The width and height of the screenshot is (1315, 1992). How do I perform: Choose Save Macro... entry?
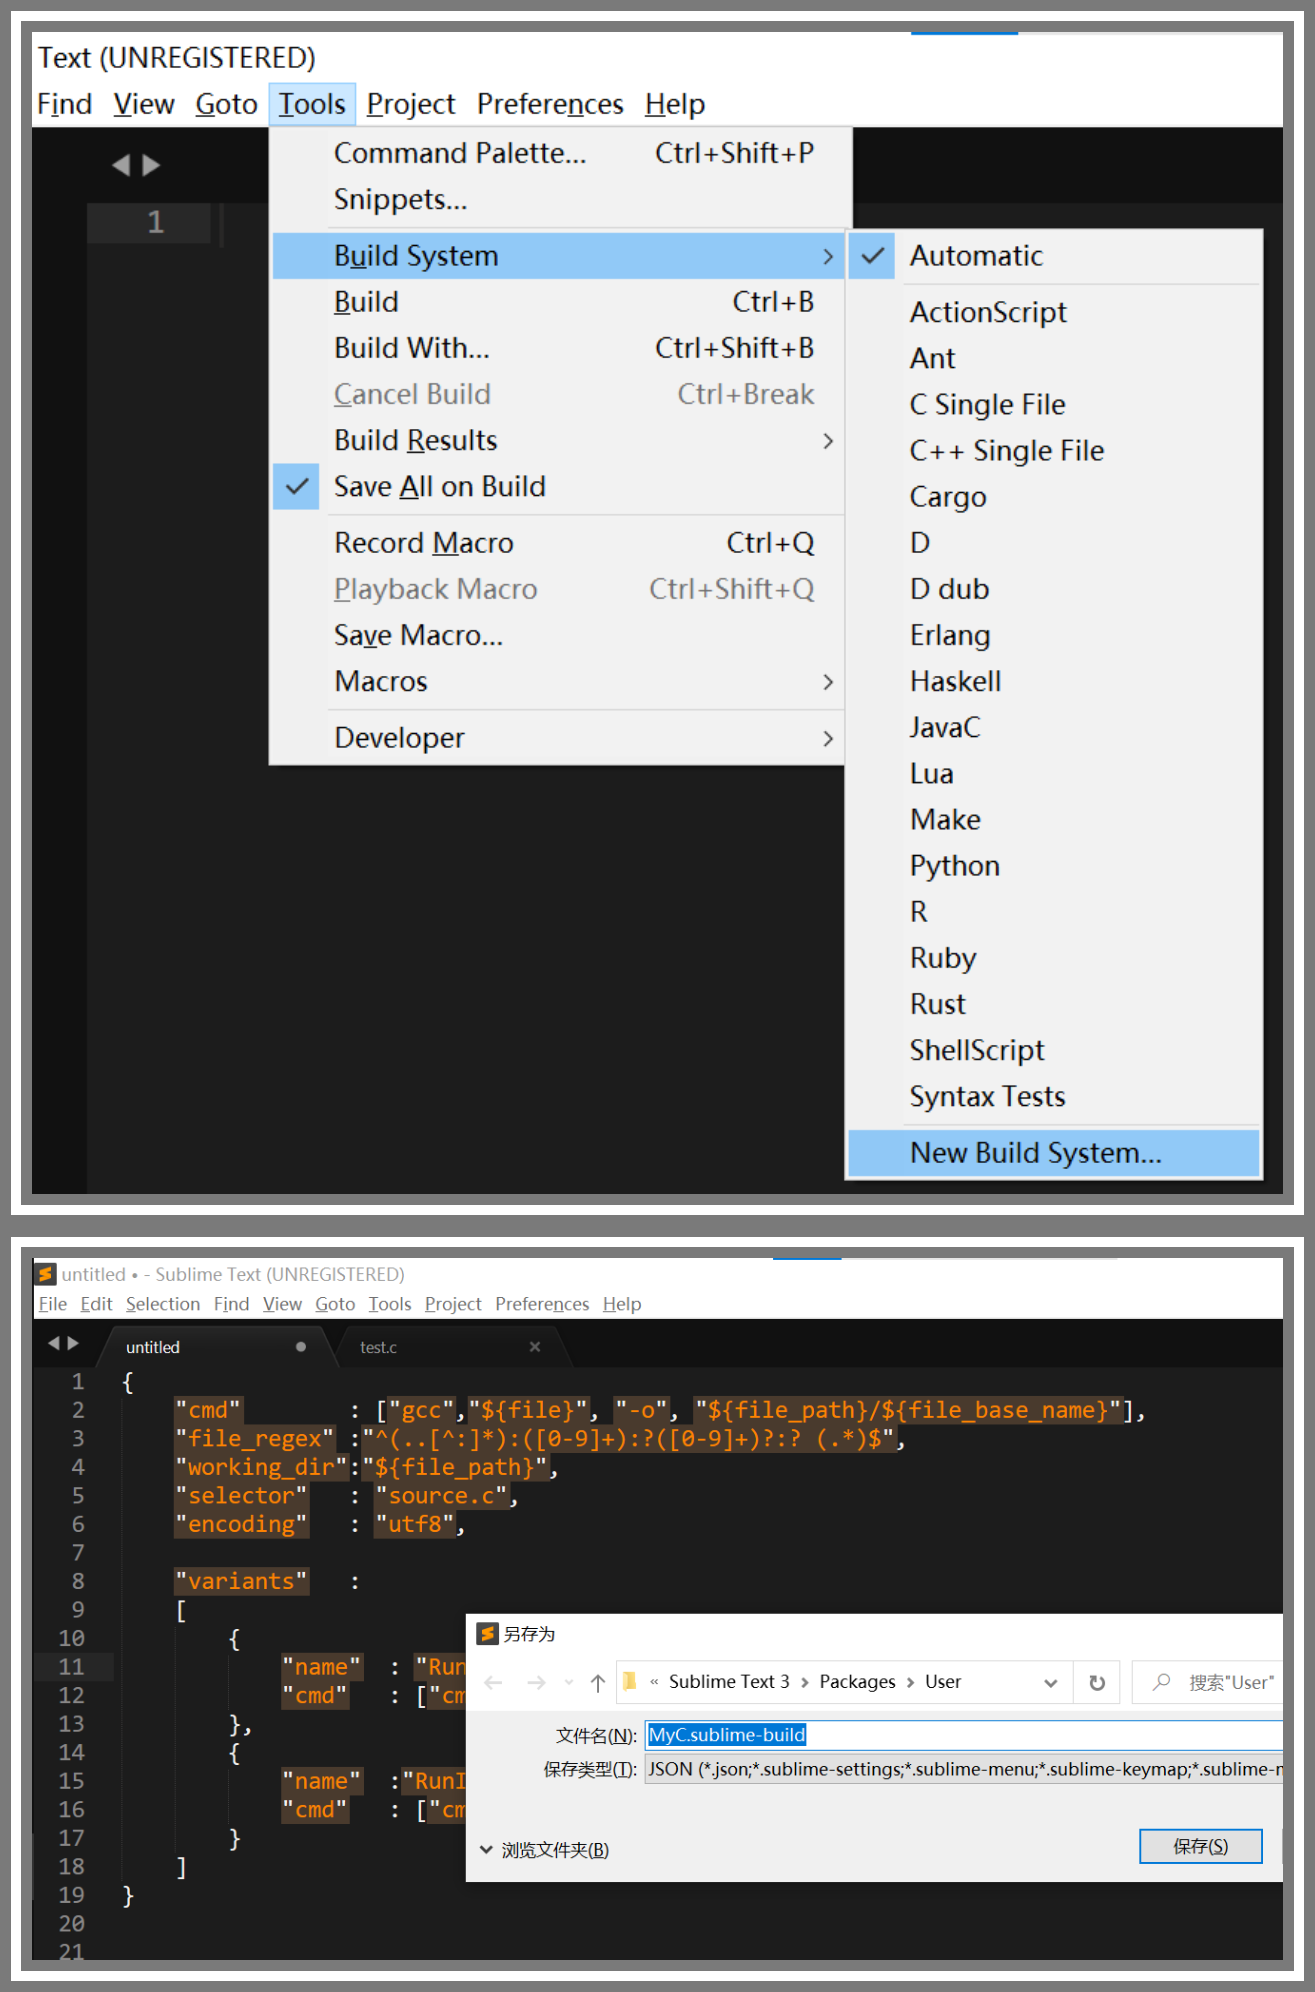click(559, 636)
